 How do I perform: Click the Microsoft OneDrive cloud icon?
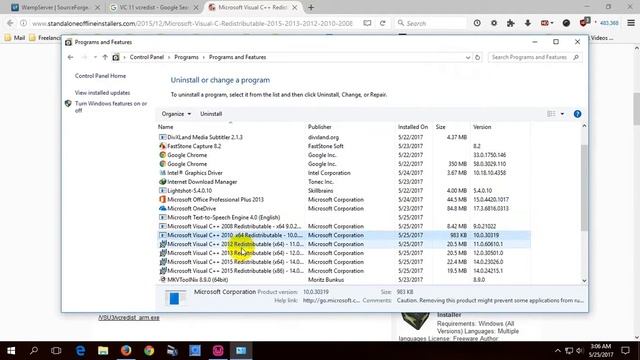click(162, 209)
